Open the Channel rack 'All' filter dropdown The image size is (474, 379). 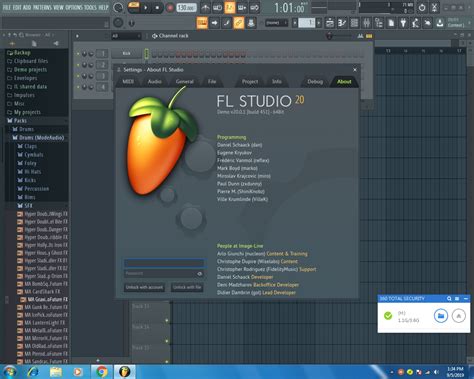[x=126, y=36]
